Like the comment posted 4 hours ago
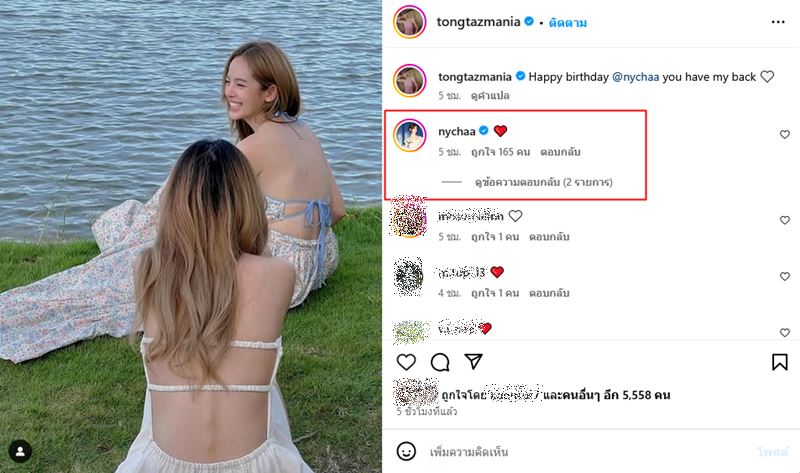Screen dimensions: 800x473 click(784, 274)
